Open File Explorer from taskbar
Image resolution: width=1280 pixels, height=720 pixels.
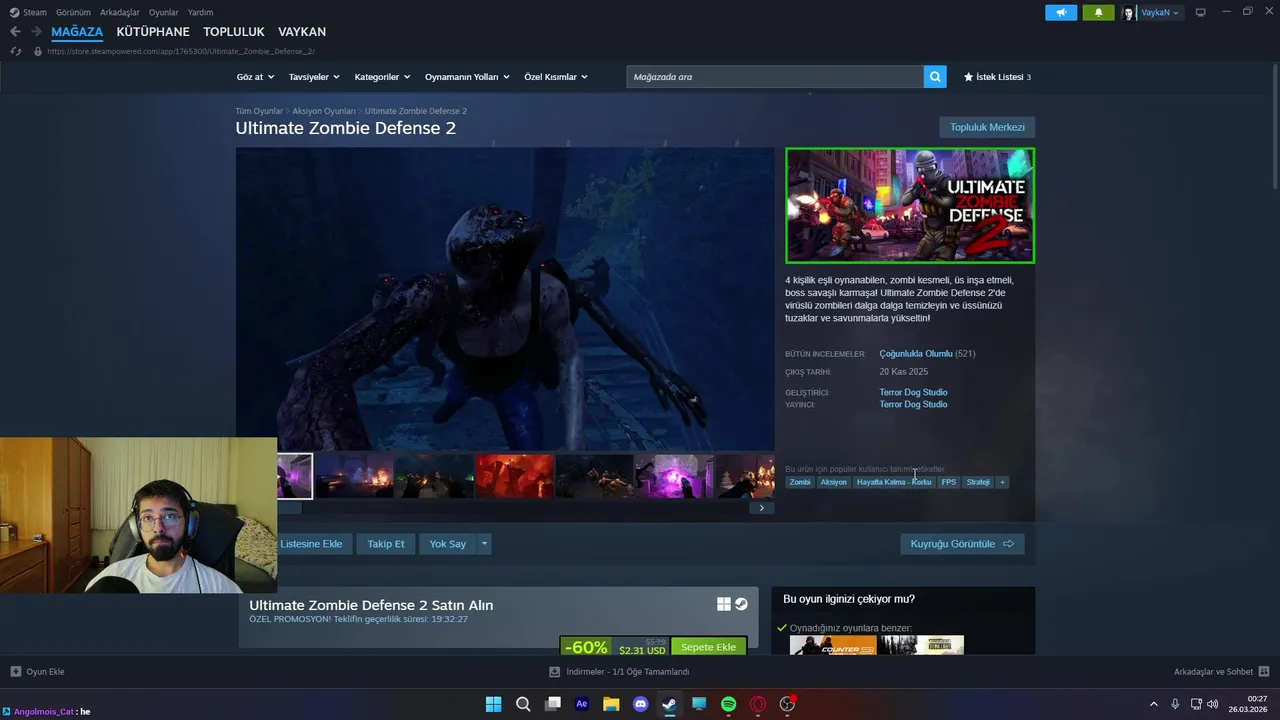pos(611,704)
